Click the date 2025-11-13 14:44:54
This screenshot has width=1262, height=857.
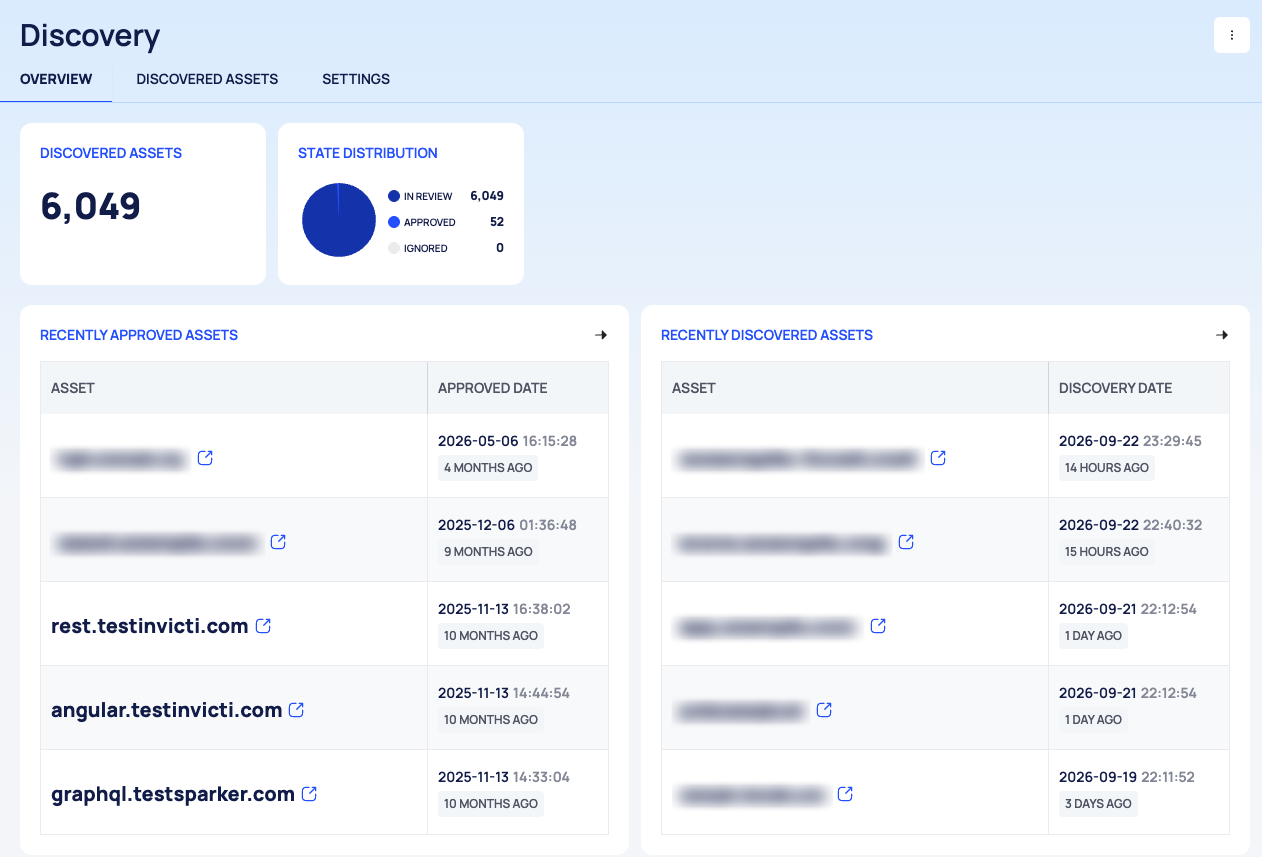click(504, 693)
